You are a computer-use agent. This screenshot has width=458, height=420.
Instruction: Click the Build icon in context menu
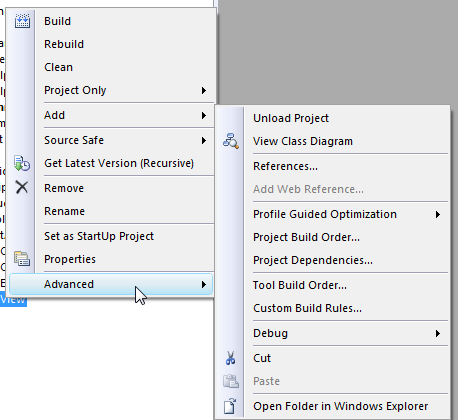(x=22, y=21)
